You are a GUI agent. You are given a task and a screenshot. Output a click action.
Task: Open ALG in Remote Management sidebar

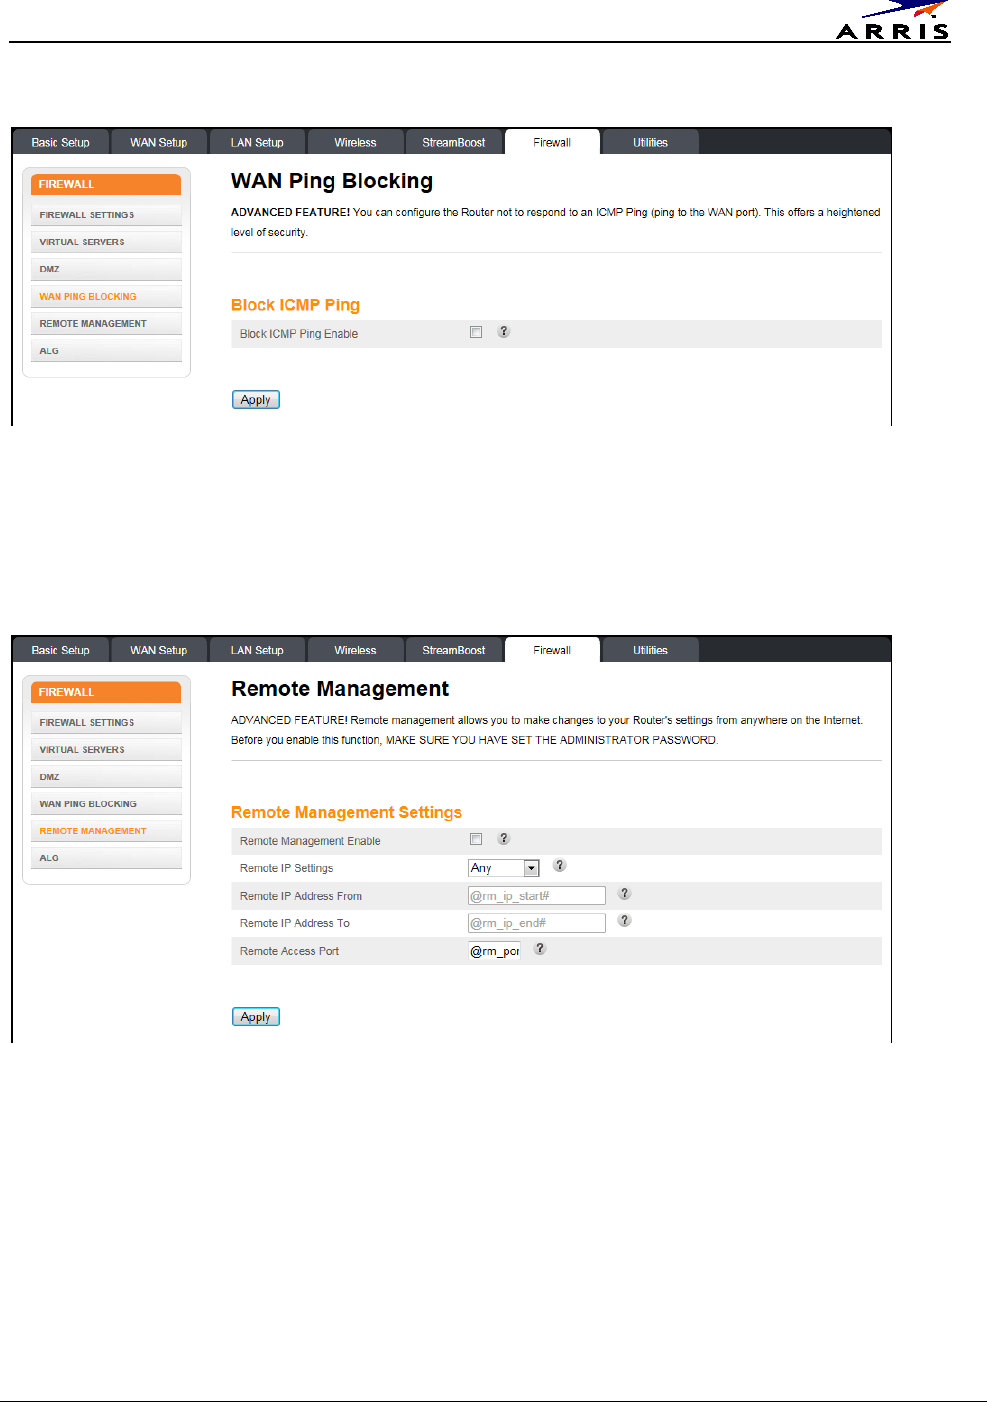(106, 858)
